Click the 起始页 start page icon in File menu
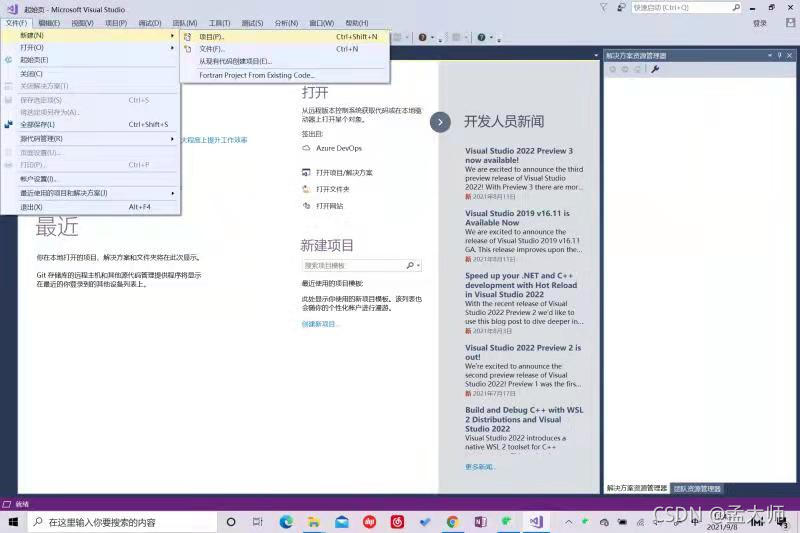Image resolution: width=800 pixels, height=533 pixels. (x=9, y=60)
